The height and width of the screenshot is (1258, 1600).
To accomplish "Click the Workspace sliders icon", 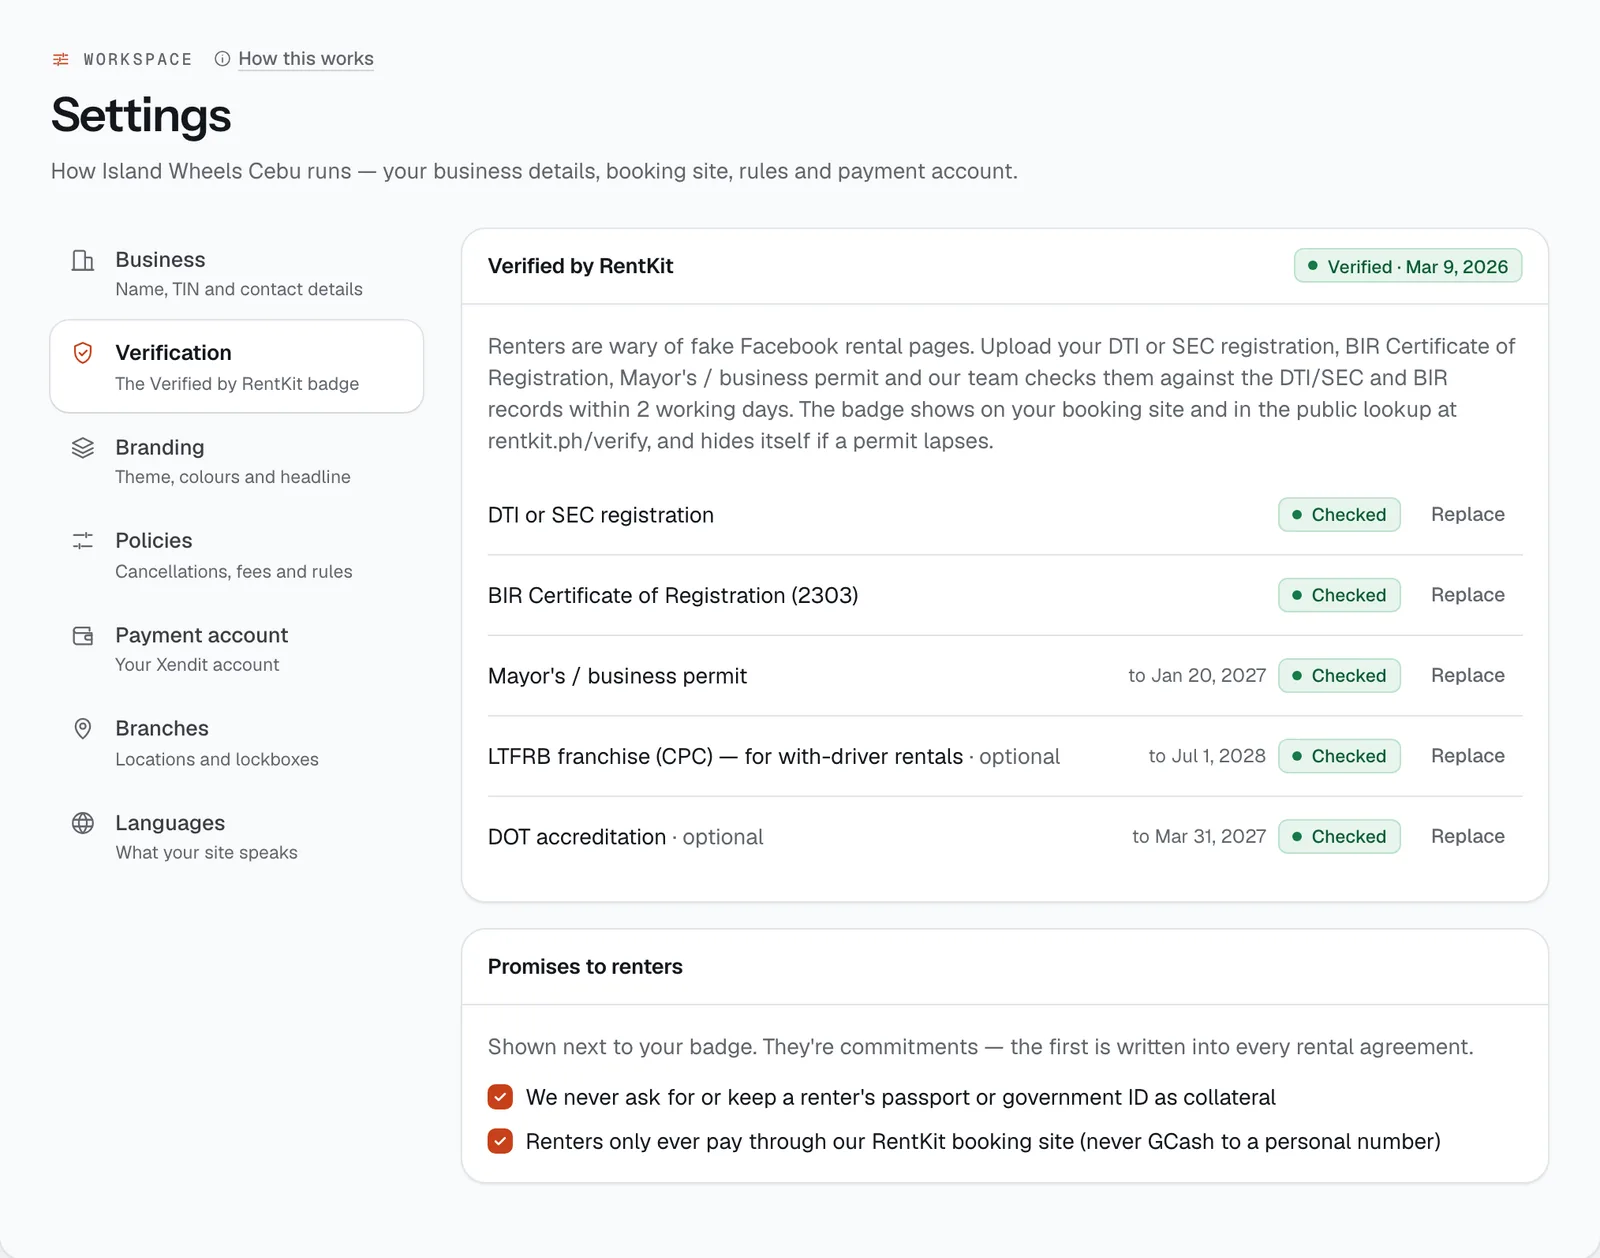I will [x=61, y=59].
